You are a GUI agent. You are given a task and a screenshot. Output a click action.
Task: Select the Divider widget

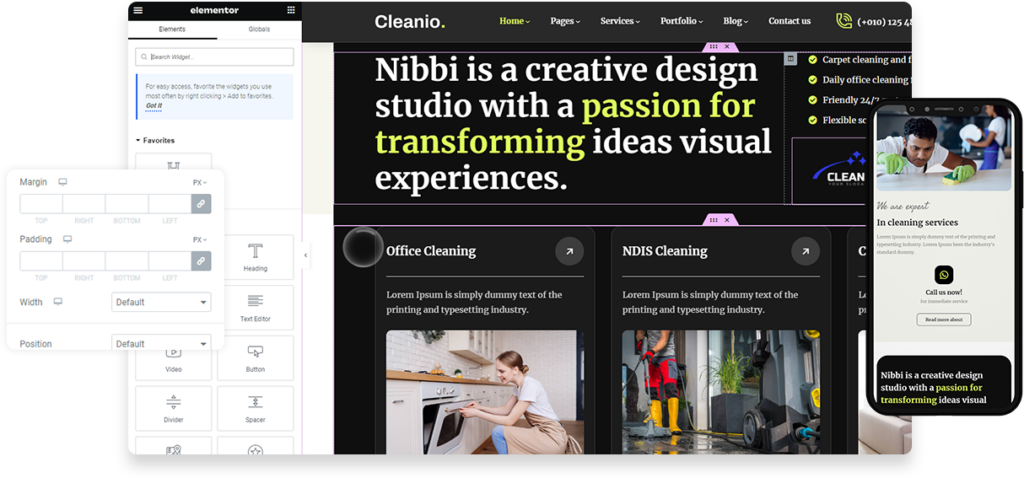(x=174, y=409)
